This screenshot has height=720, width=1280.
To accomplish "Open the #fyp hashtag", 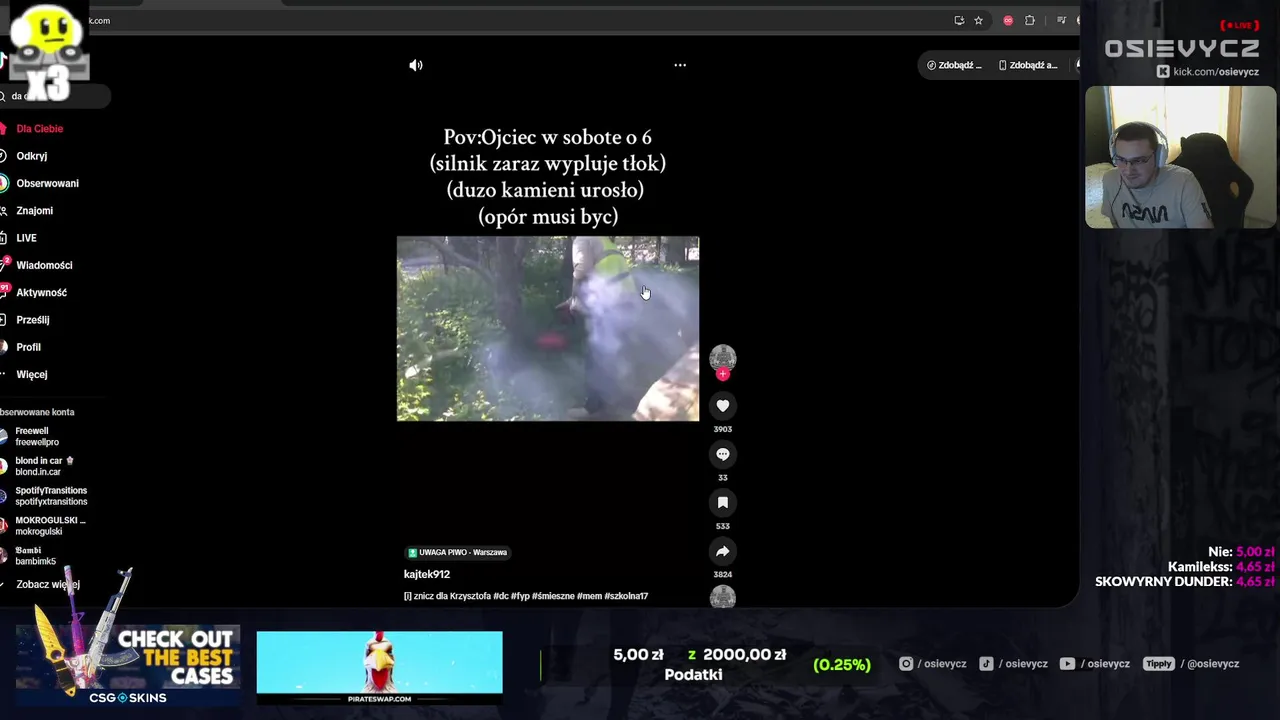I will point(520,596).
